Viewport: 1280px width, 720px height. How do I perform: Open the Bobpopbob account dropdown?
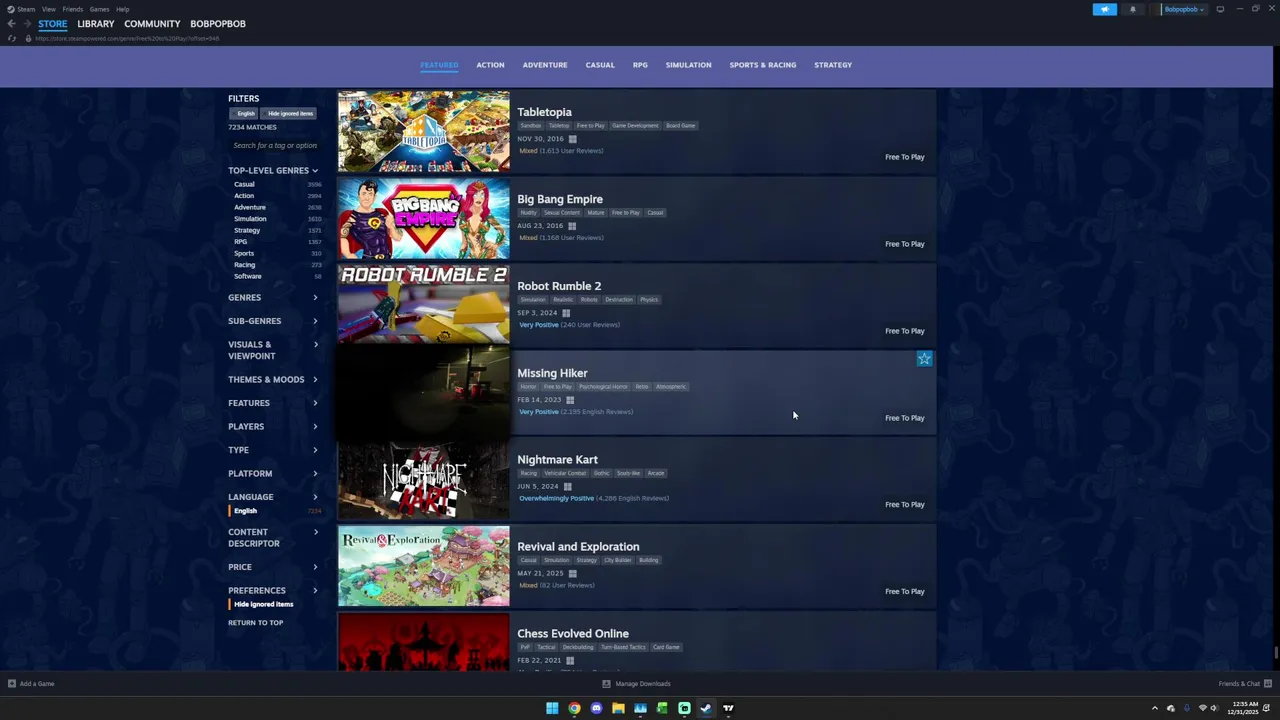(1184, 9)
